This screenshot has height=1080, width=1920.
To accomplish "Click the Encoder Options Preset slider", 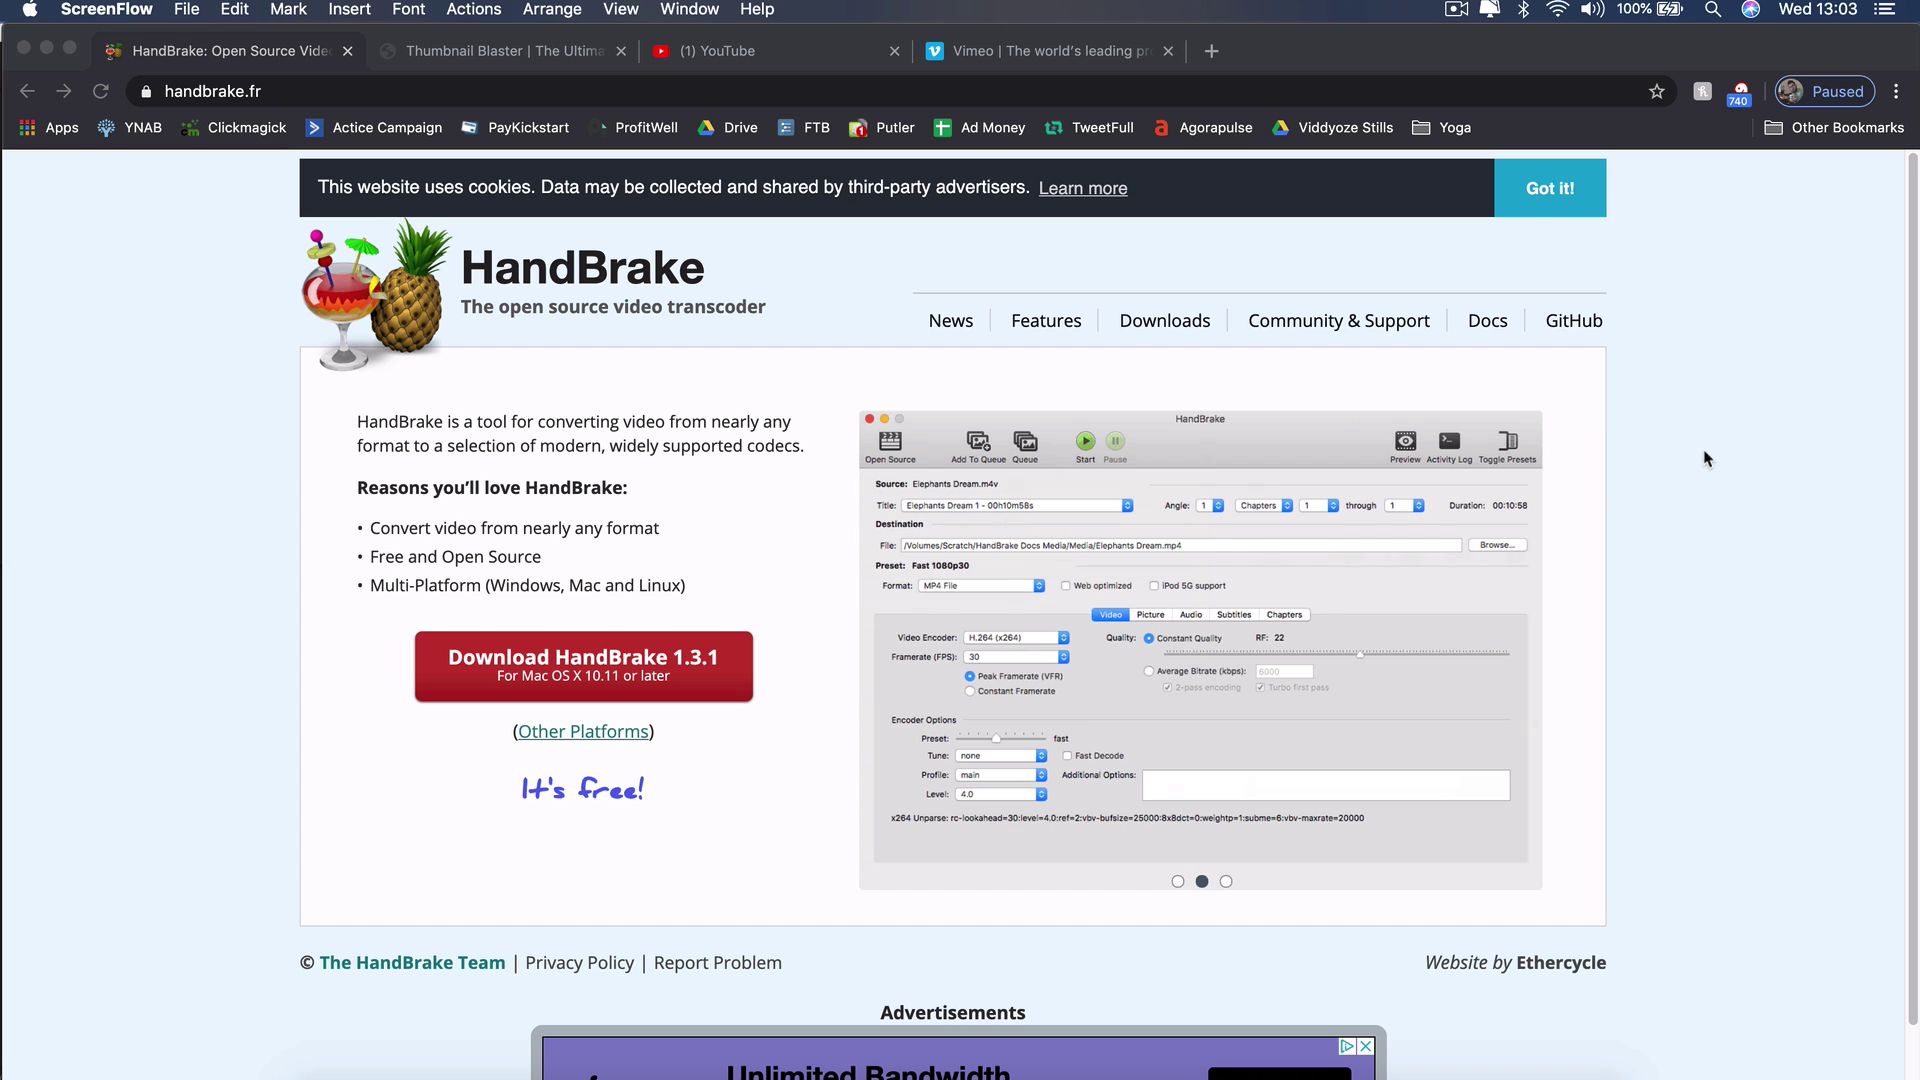I will (1001, 738).
